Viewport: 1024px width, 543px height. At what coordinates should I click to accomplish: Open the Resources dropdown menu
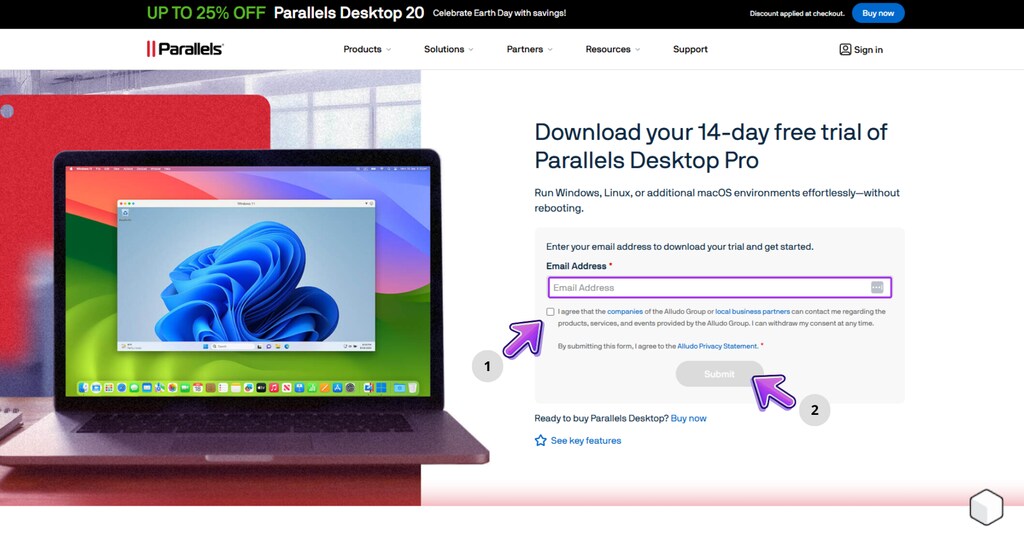coord(612,49)
